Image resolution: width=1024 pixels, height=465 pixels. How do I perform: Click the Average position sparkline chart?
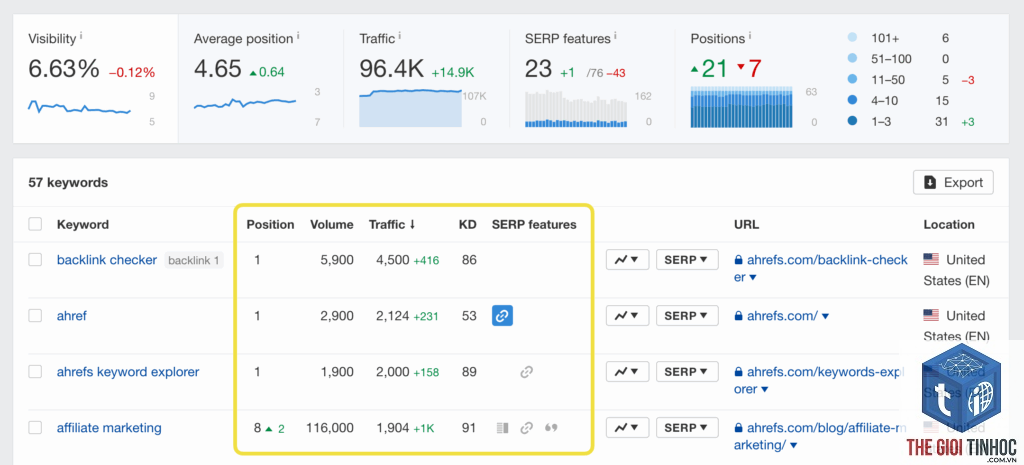[x=245, y=103]
